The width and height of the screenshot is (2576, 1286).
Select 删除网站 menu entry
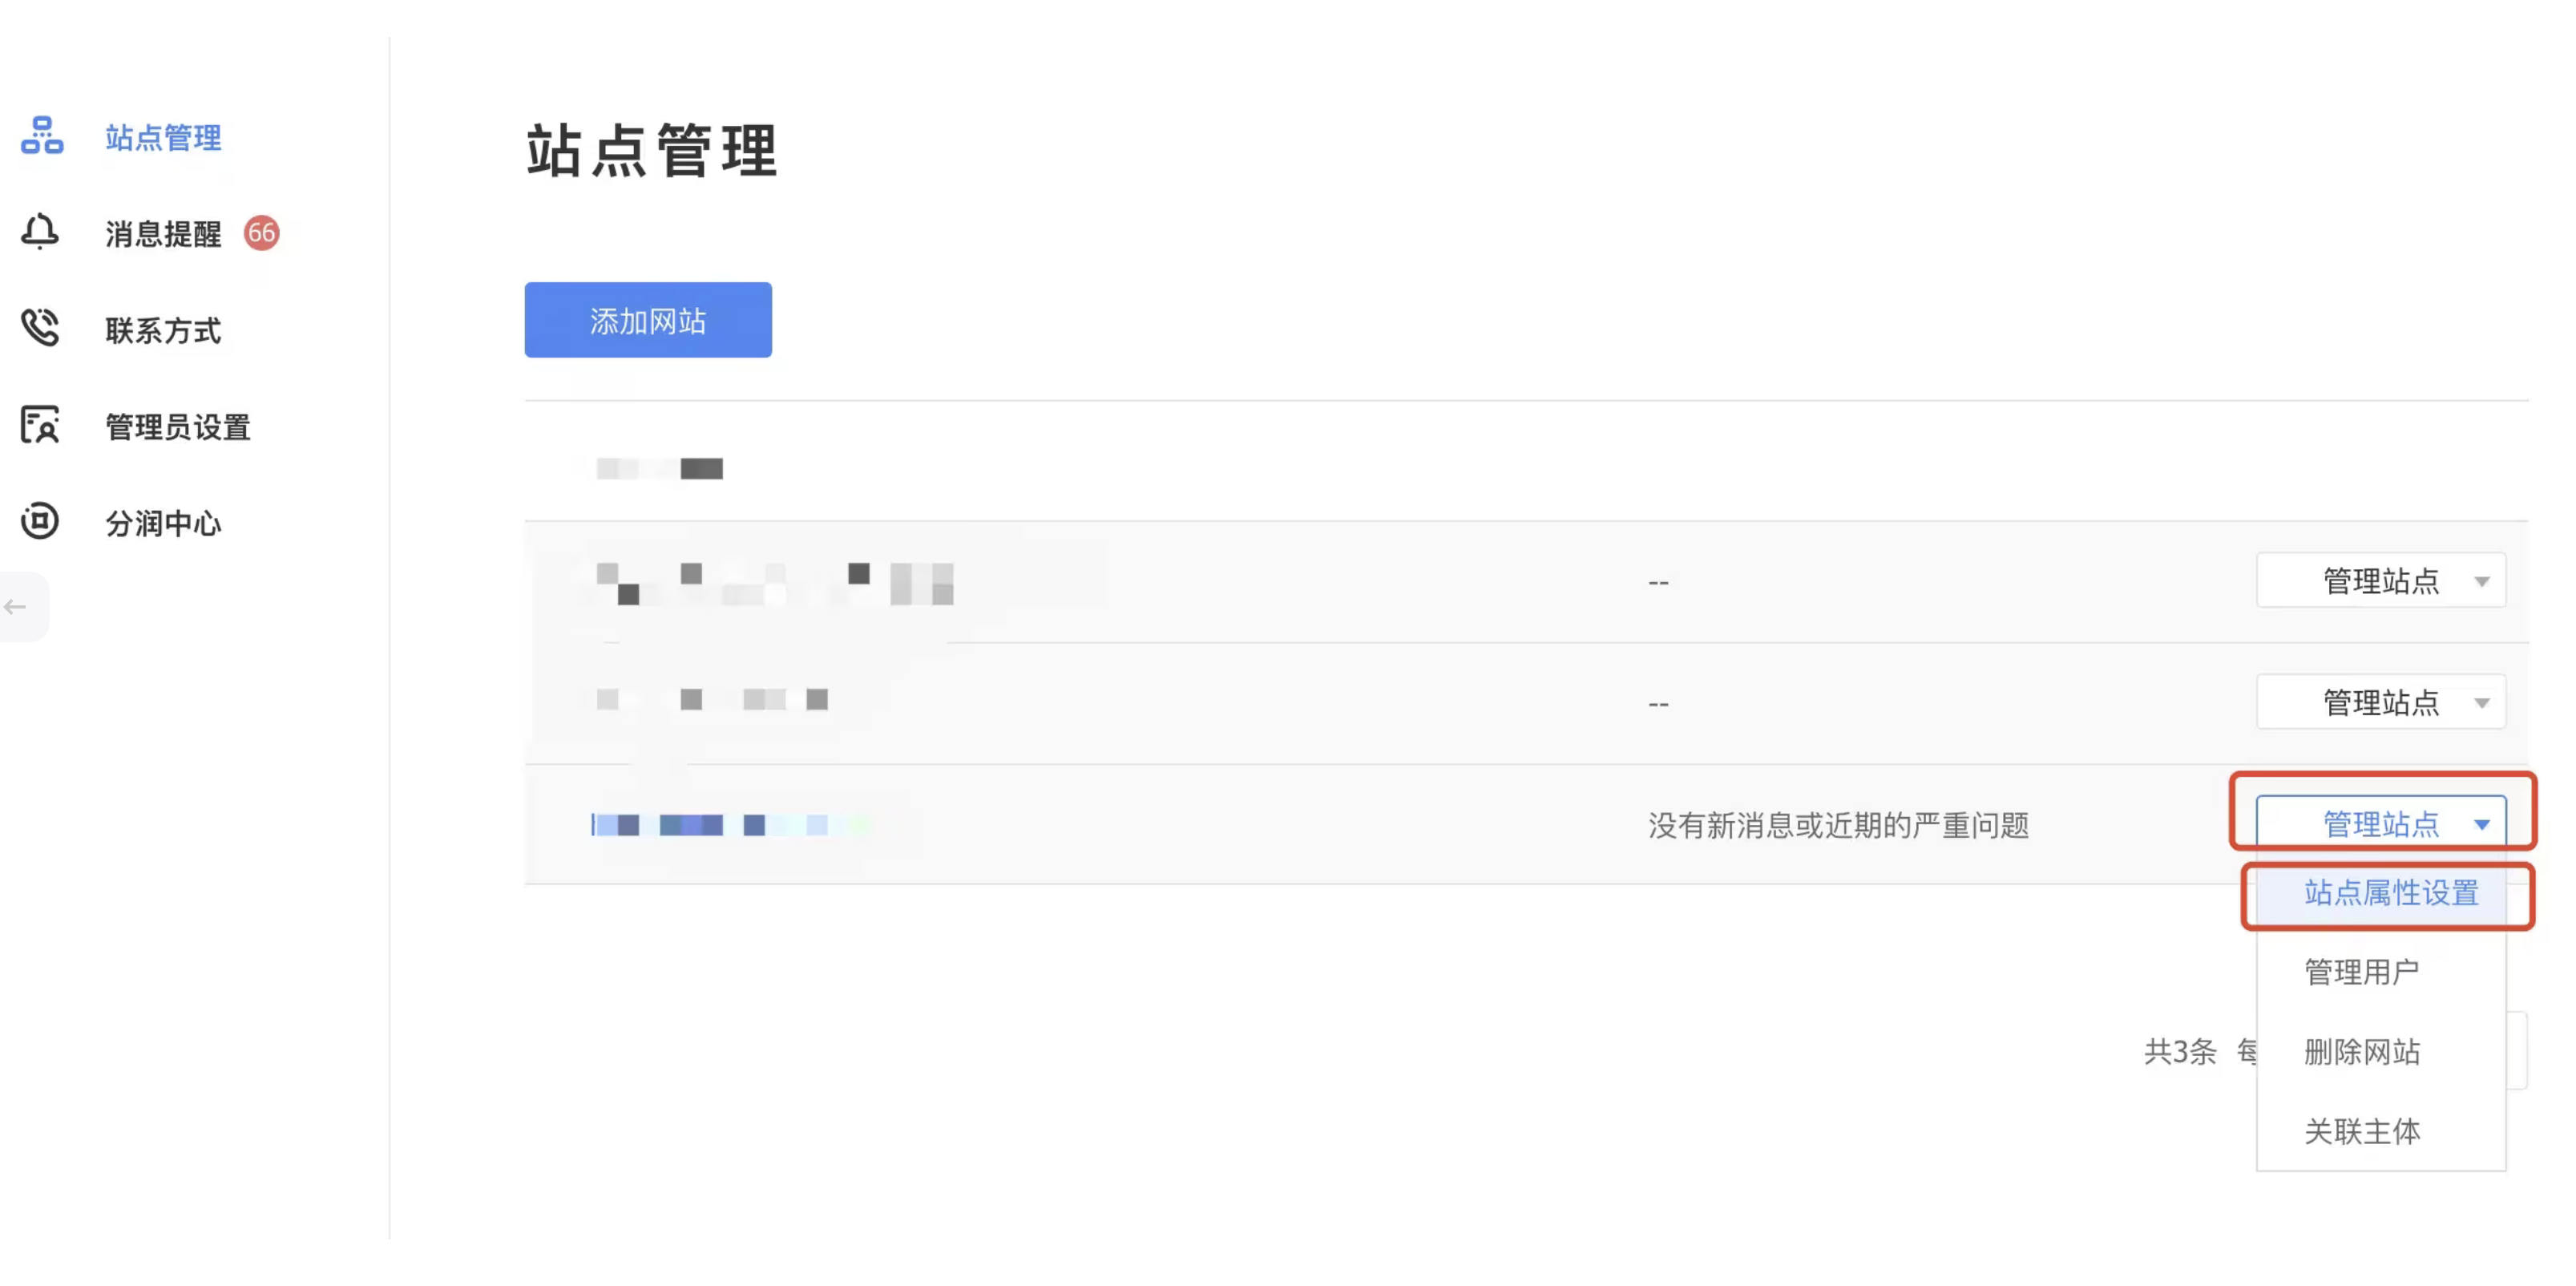[2362, 1051]
